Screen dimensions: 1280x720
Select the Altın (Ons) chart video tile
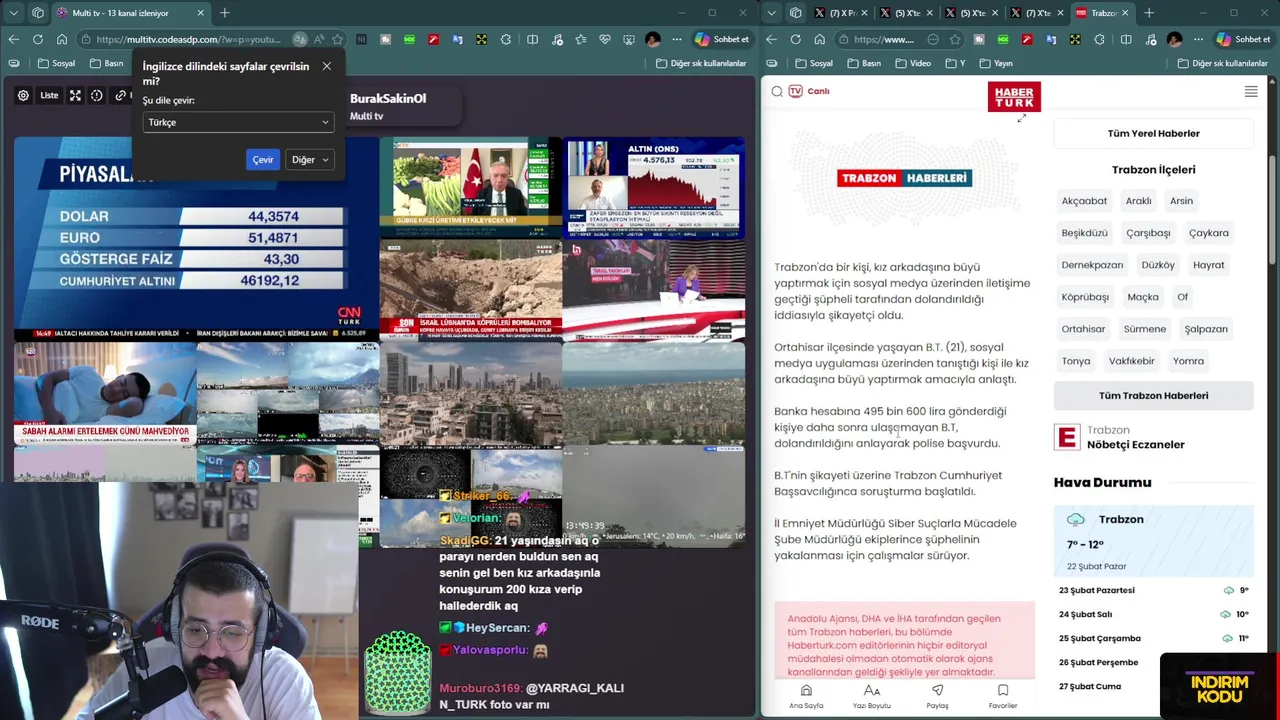click(x=654, y=187)
